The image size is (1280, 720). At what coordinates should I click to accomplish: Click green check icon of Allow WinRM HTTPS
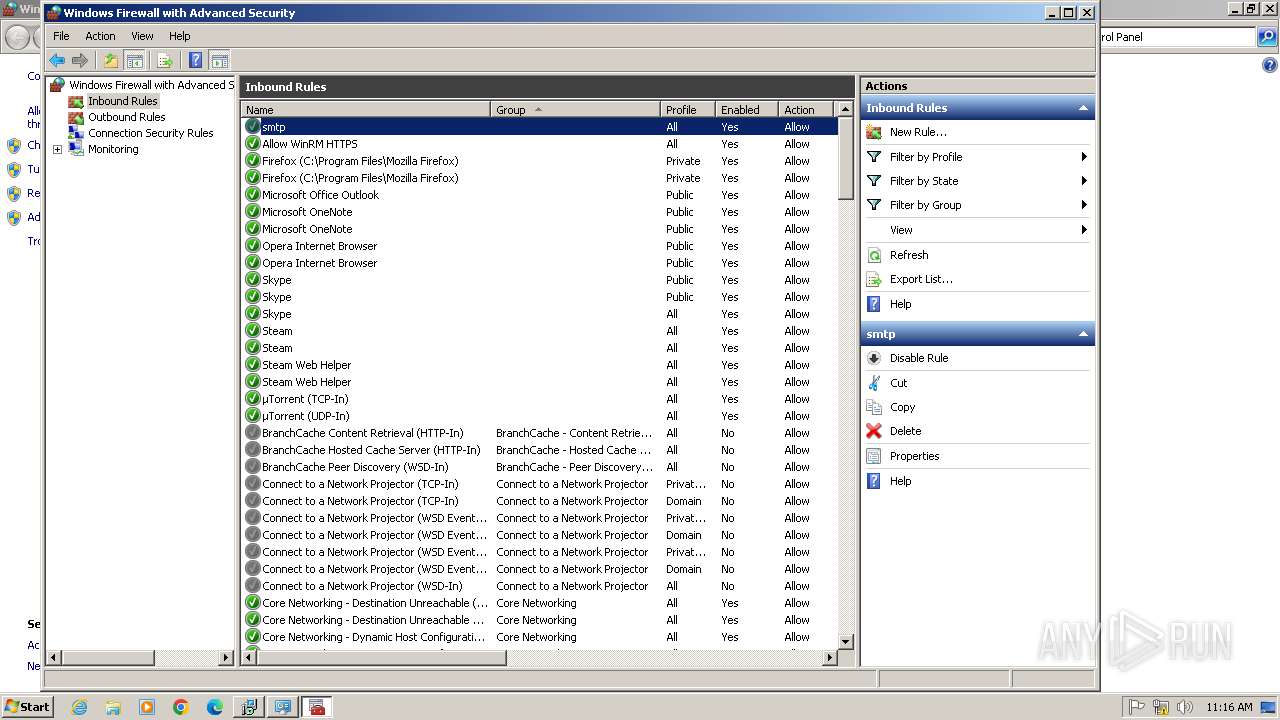253,144
